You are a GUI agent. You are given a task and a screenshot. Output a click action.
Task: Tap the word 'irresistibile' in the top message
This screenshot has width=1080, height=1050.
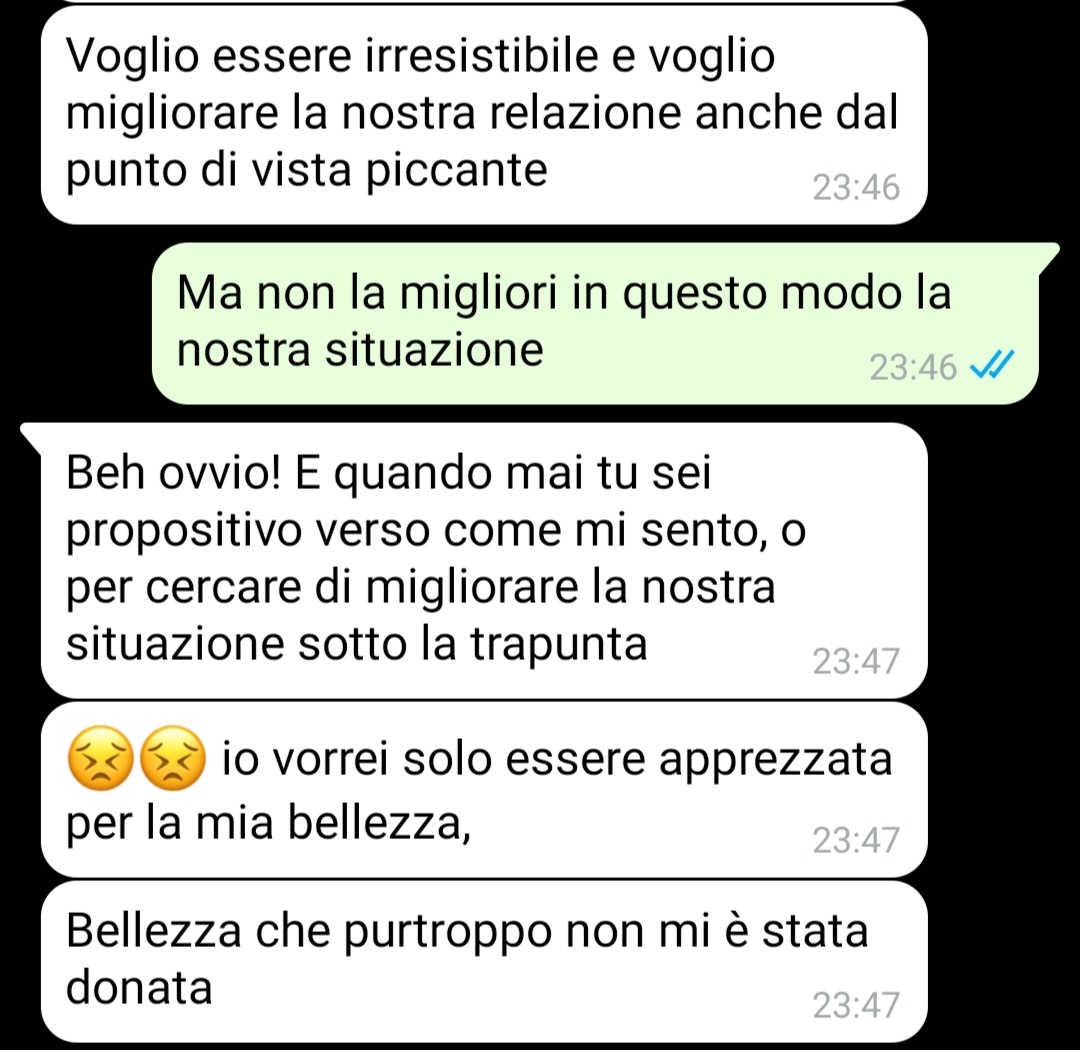tap(481, 56)
